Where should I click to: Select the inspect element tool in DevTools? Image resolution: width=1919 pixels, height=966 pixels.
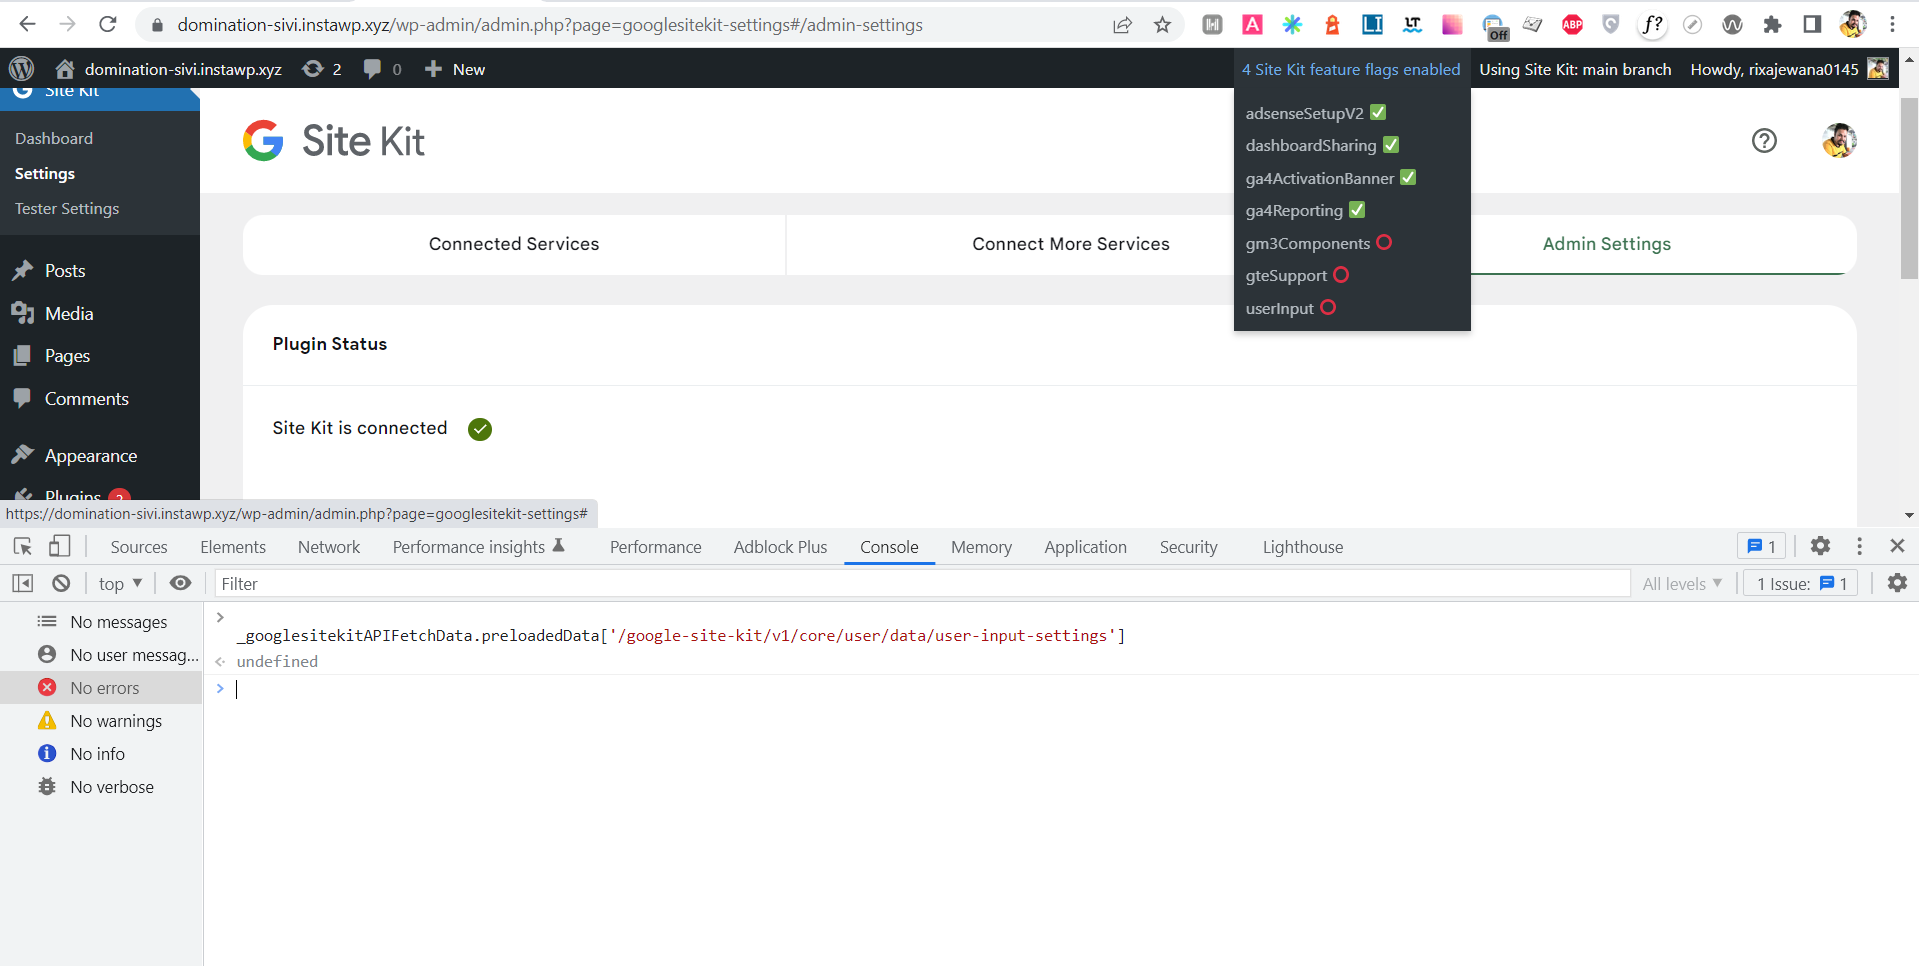pos(21,546)
